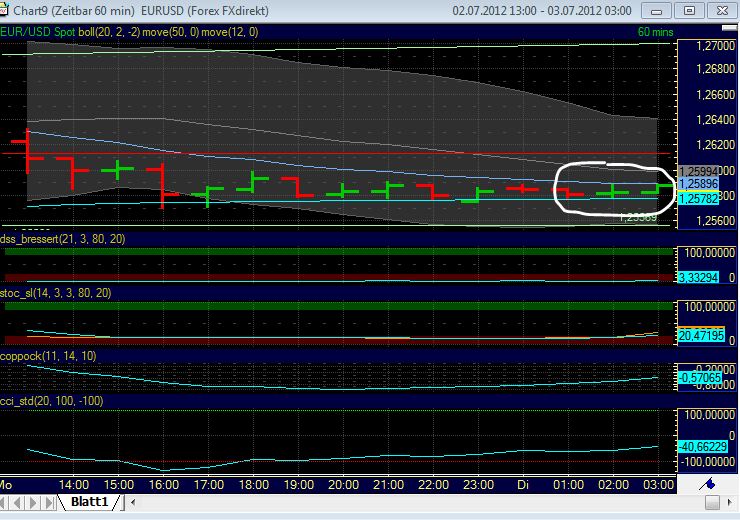Click the 03:00 time axis label
This screenshot has width=740, height=520.
[x=659, y=485]
